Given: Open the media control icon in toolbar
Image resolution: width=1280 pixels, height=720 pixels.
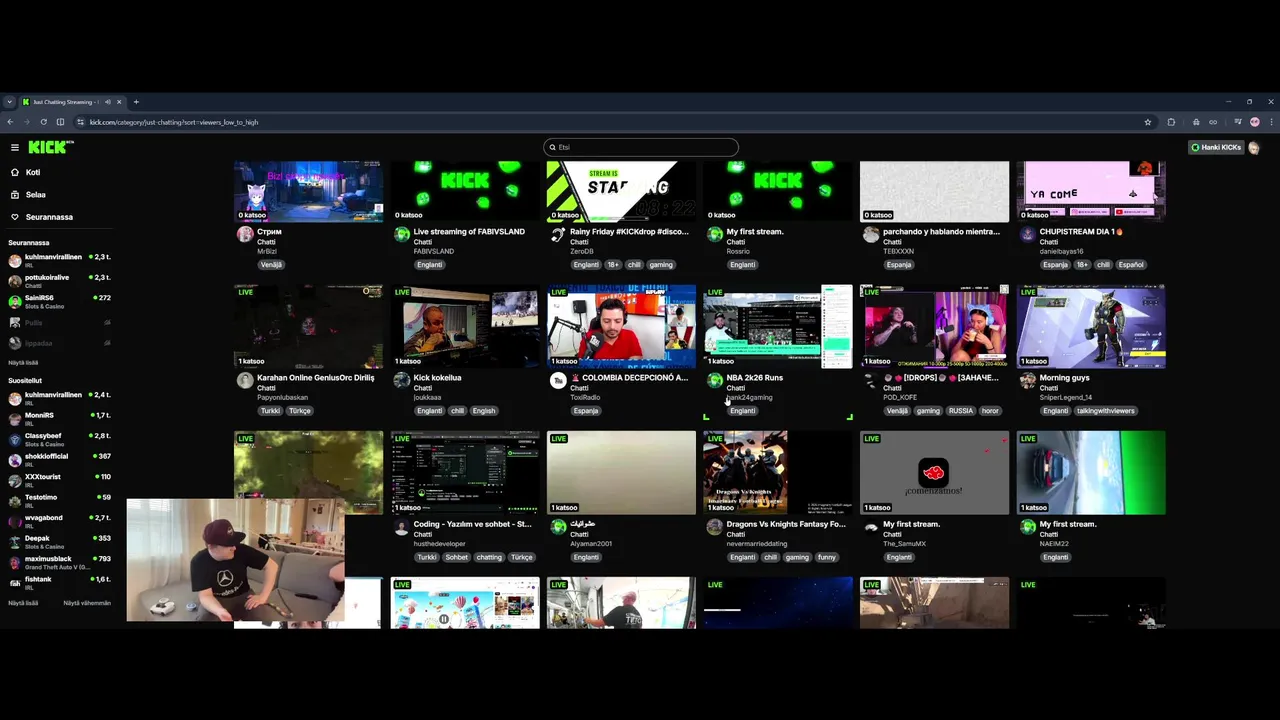Looking at the screenshot, I should (1237, 122).
